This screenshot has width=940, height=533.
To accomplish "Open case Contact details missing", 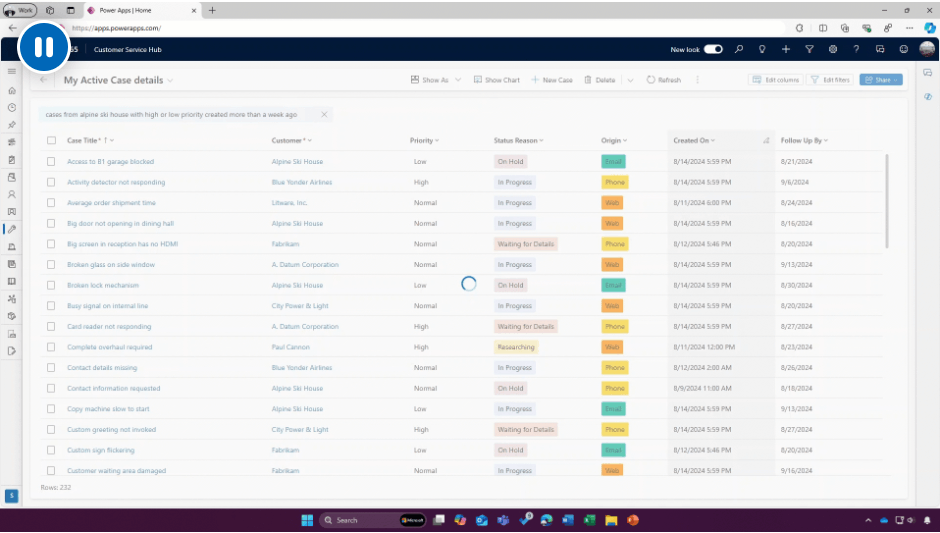I will (x=102, y=368).
